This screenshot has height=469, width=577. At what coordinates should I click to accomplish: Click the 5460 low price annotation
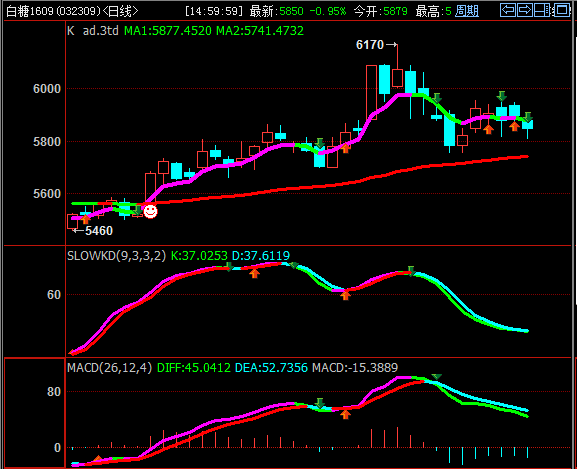point(99,231)
